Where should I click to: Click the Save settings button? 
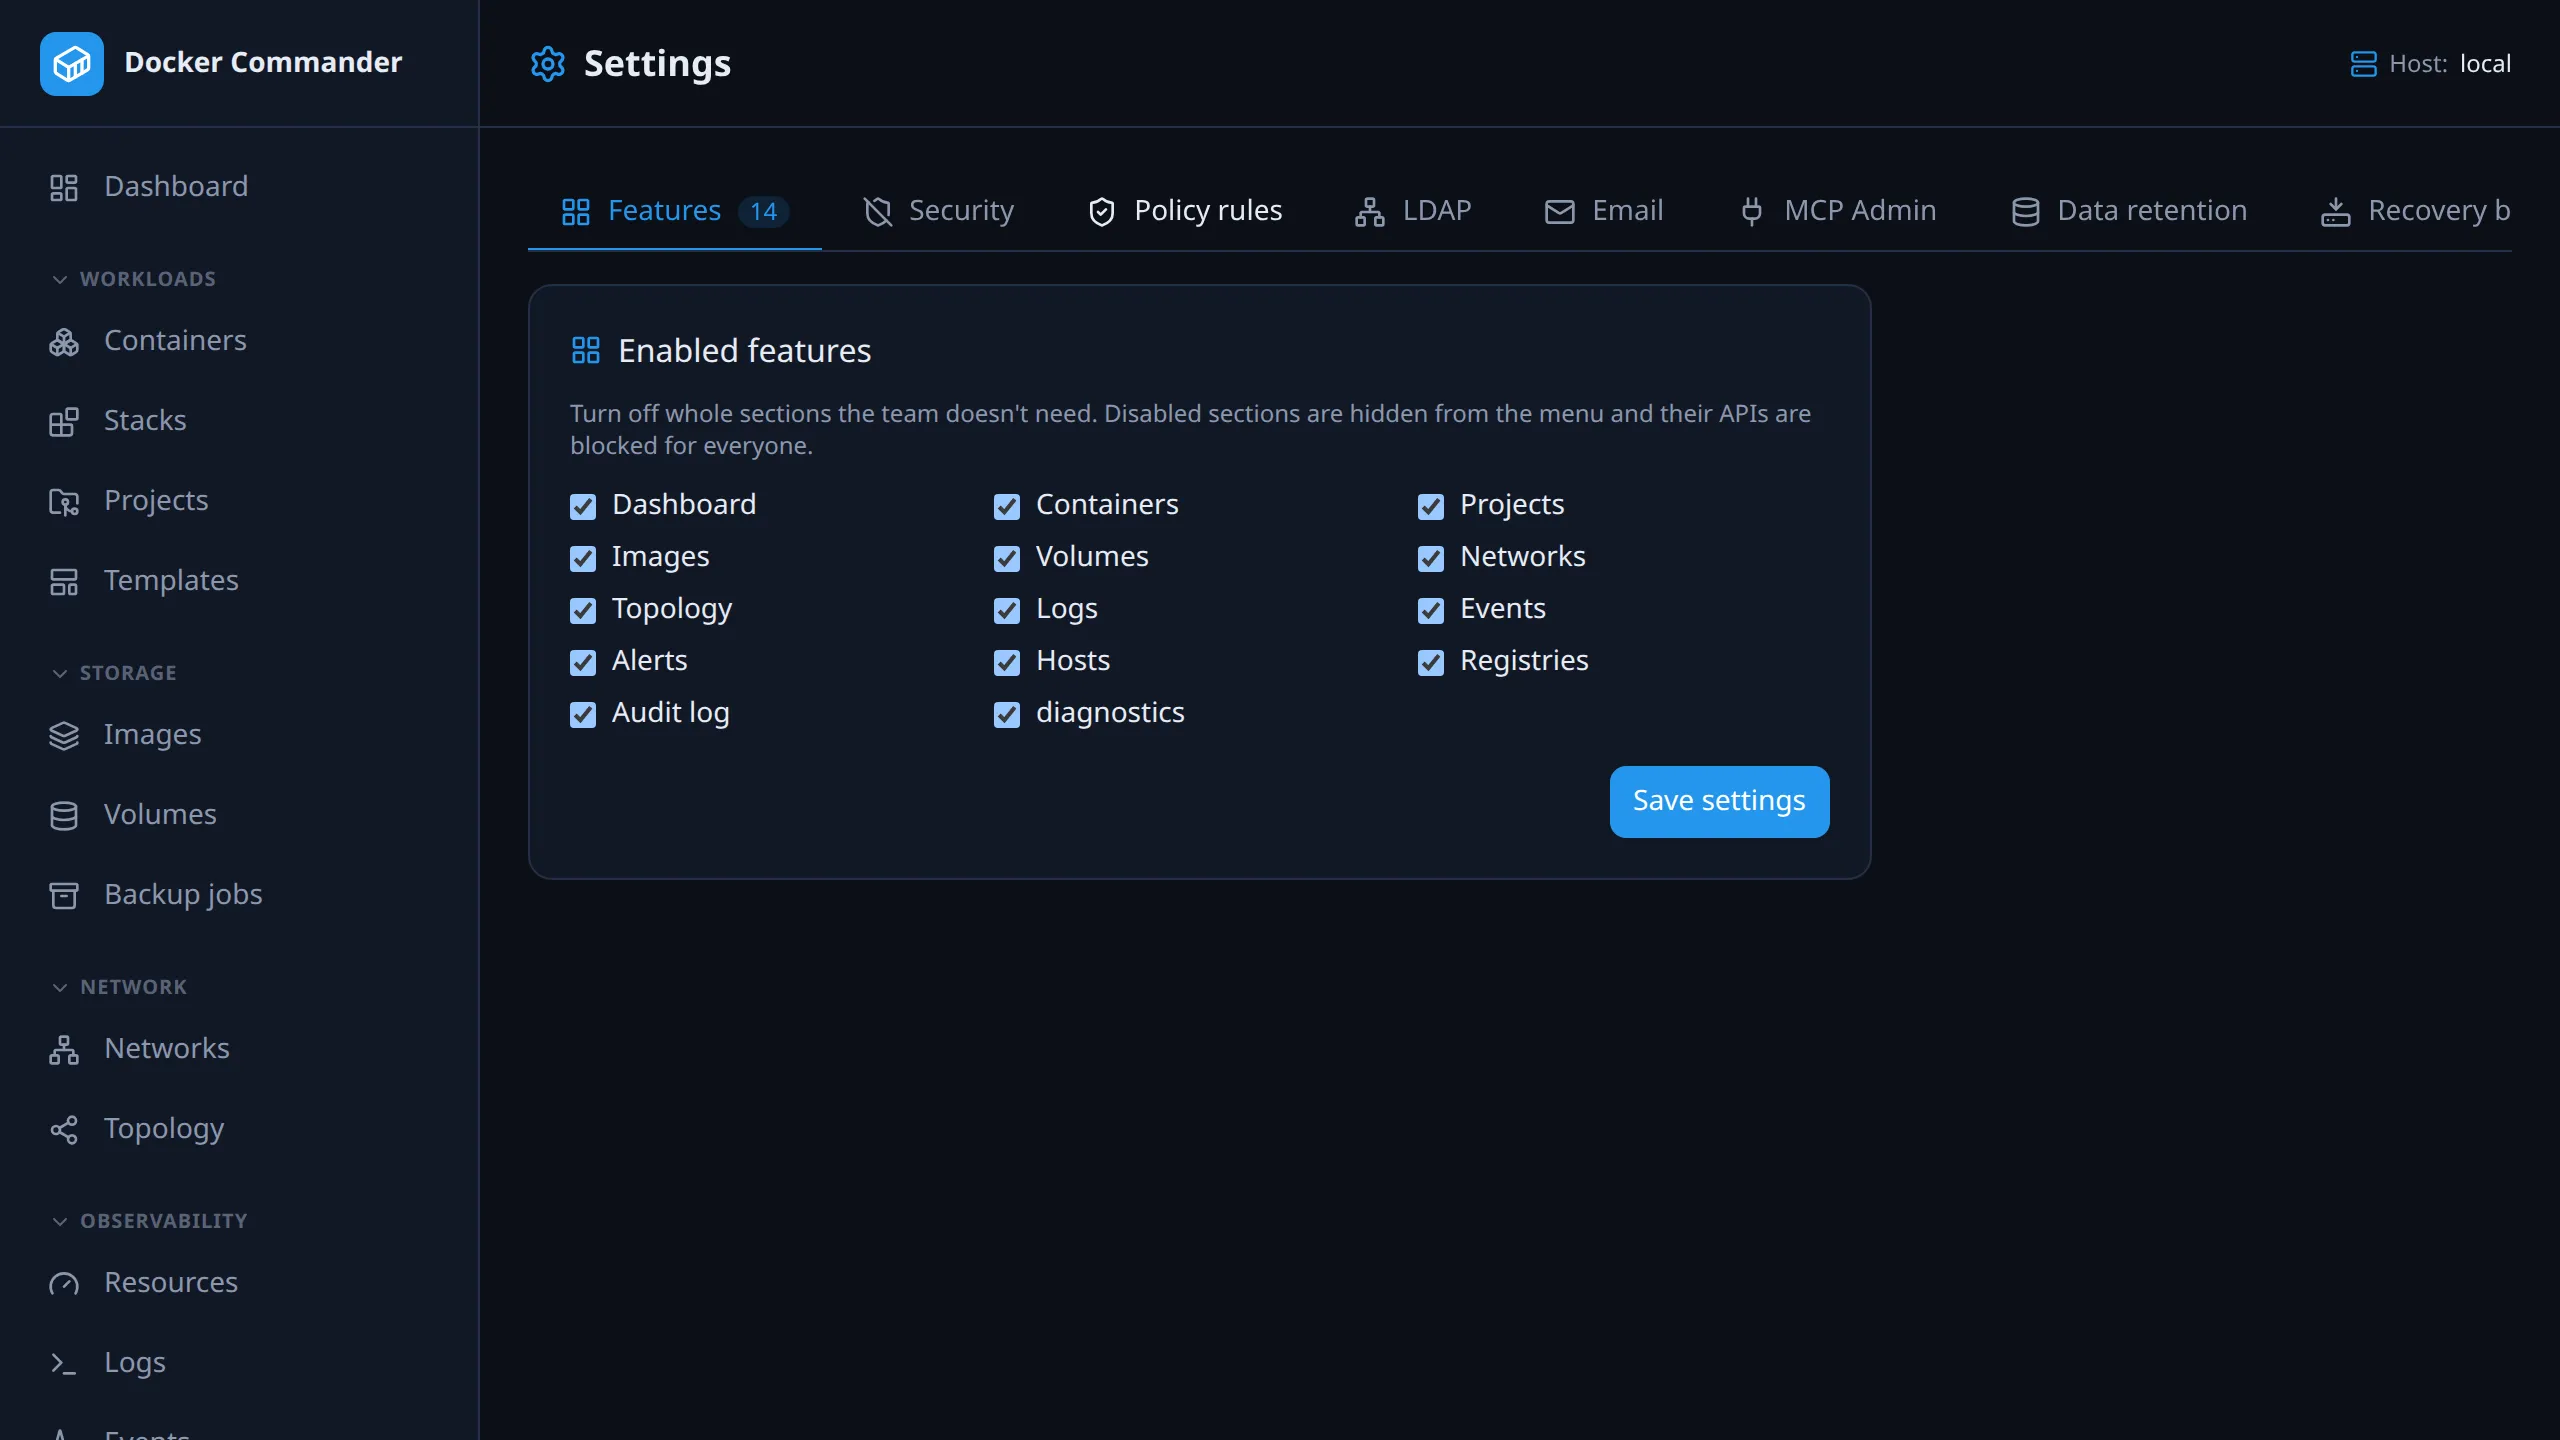[x=1719, y=801]
